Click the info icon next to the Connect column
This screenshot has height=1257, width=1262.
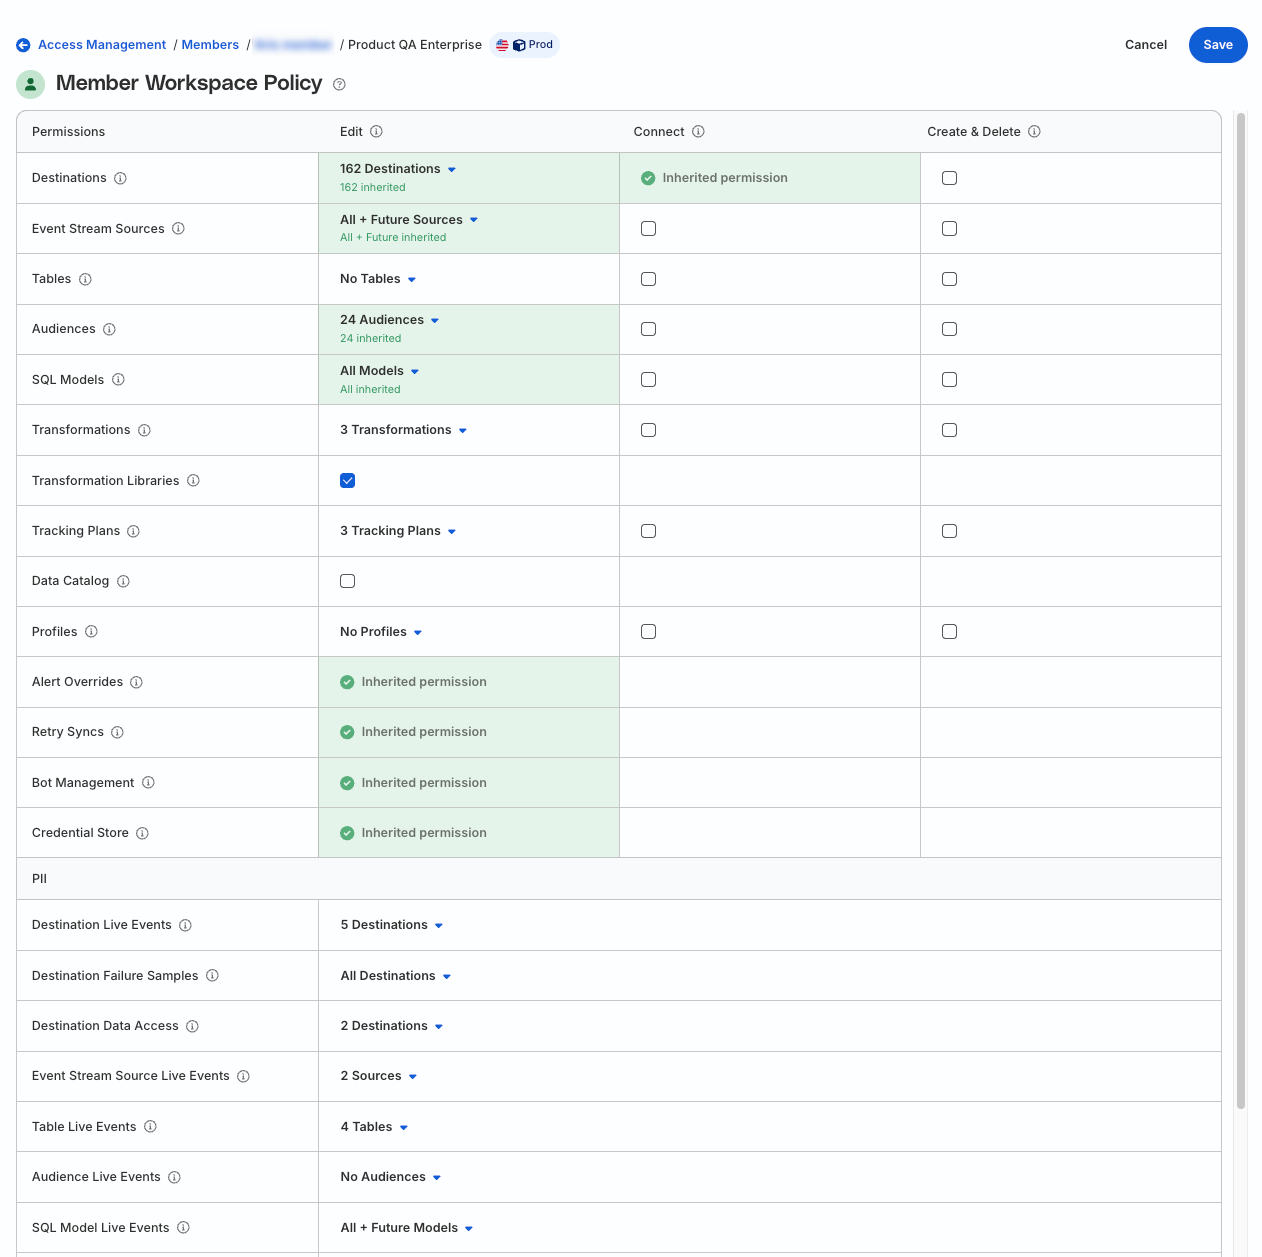pos(698,131)
